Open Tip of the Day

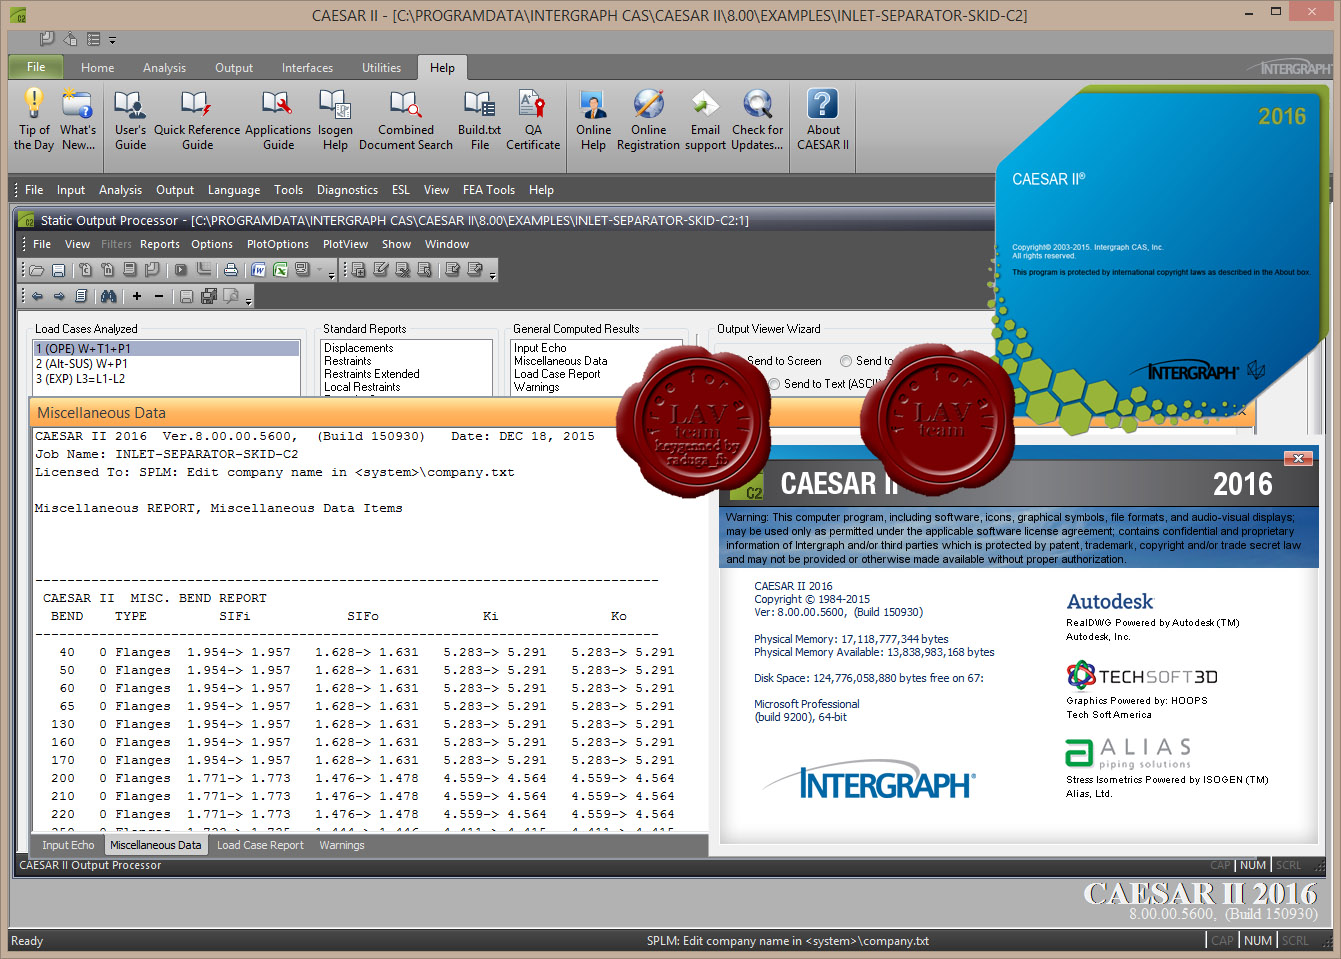(34, 118)
